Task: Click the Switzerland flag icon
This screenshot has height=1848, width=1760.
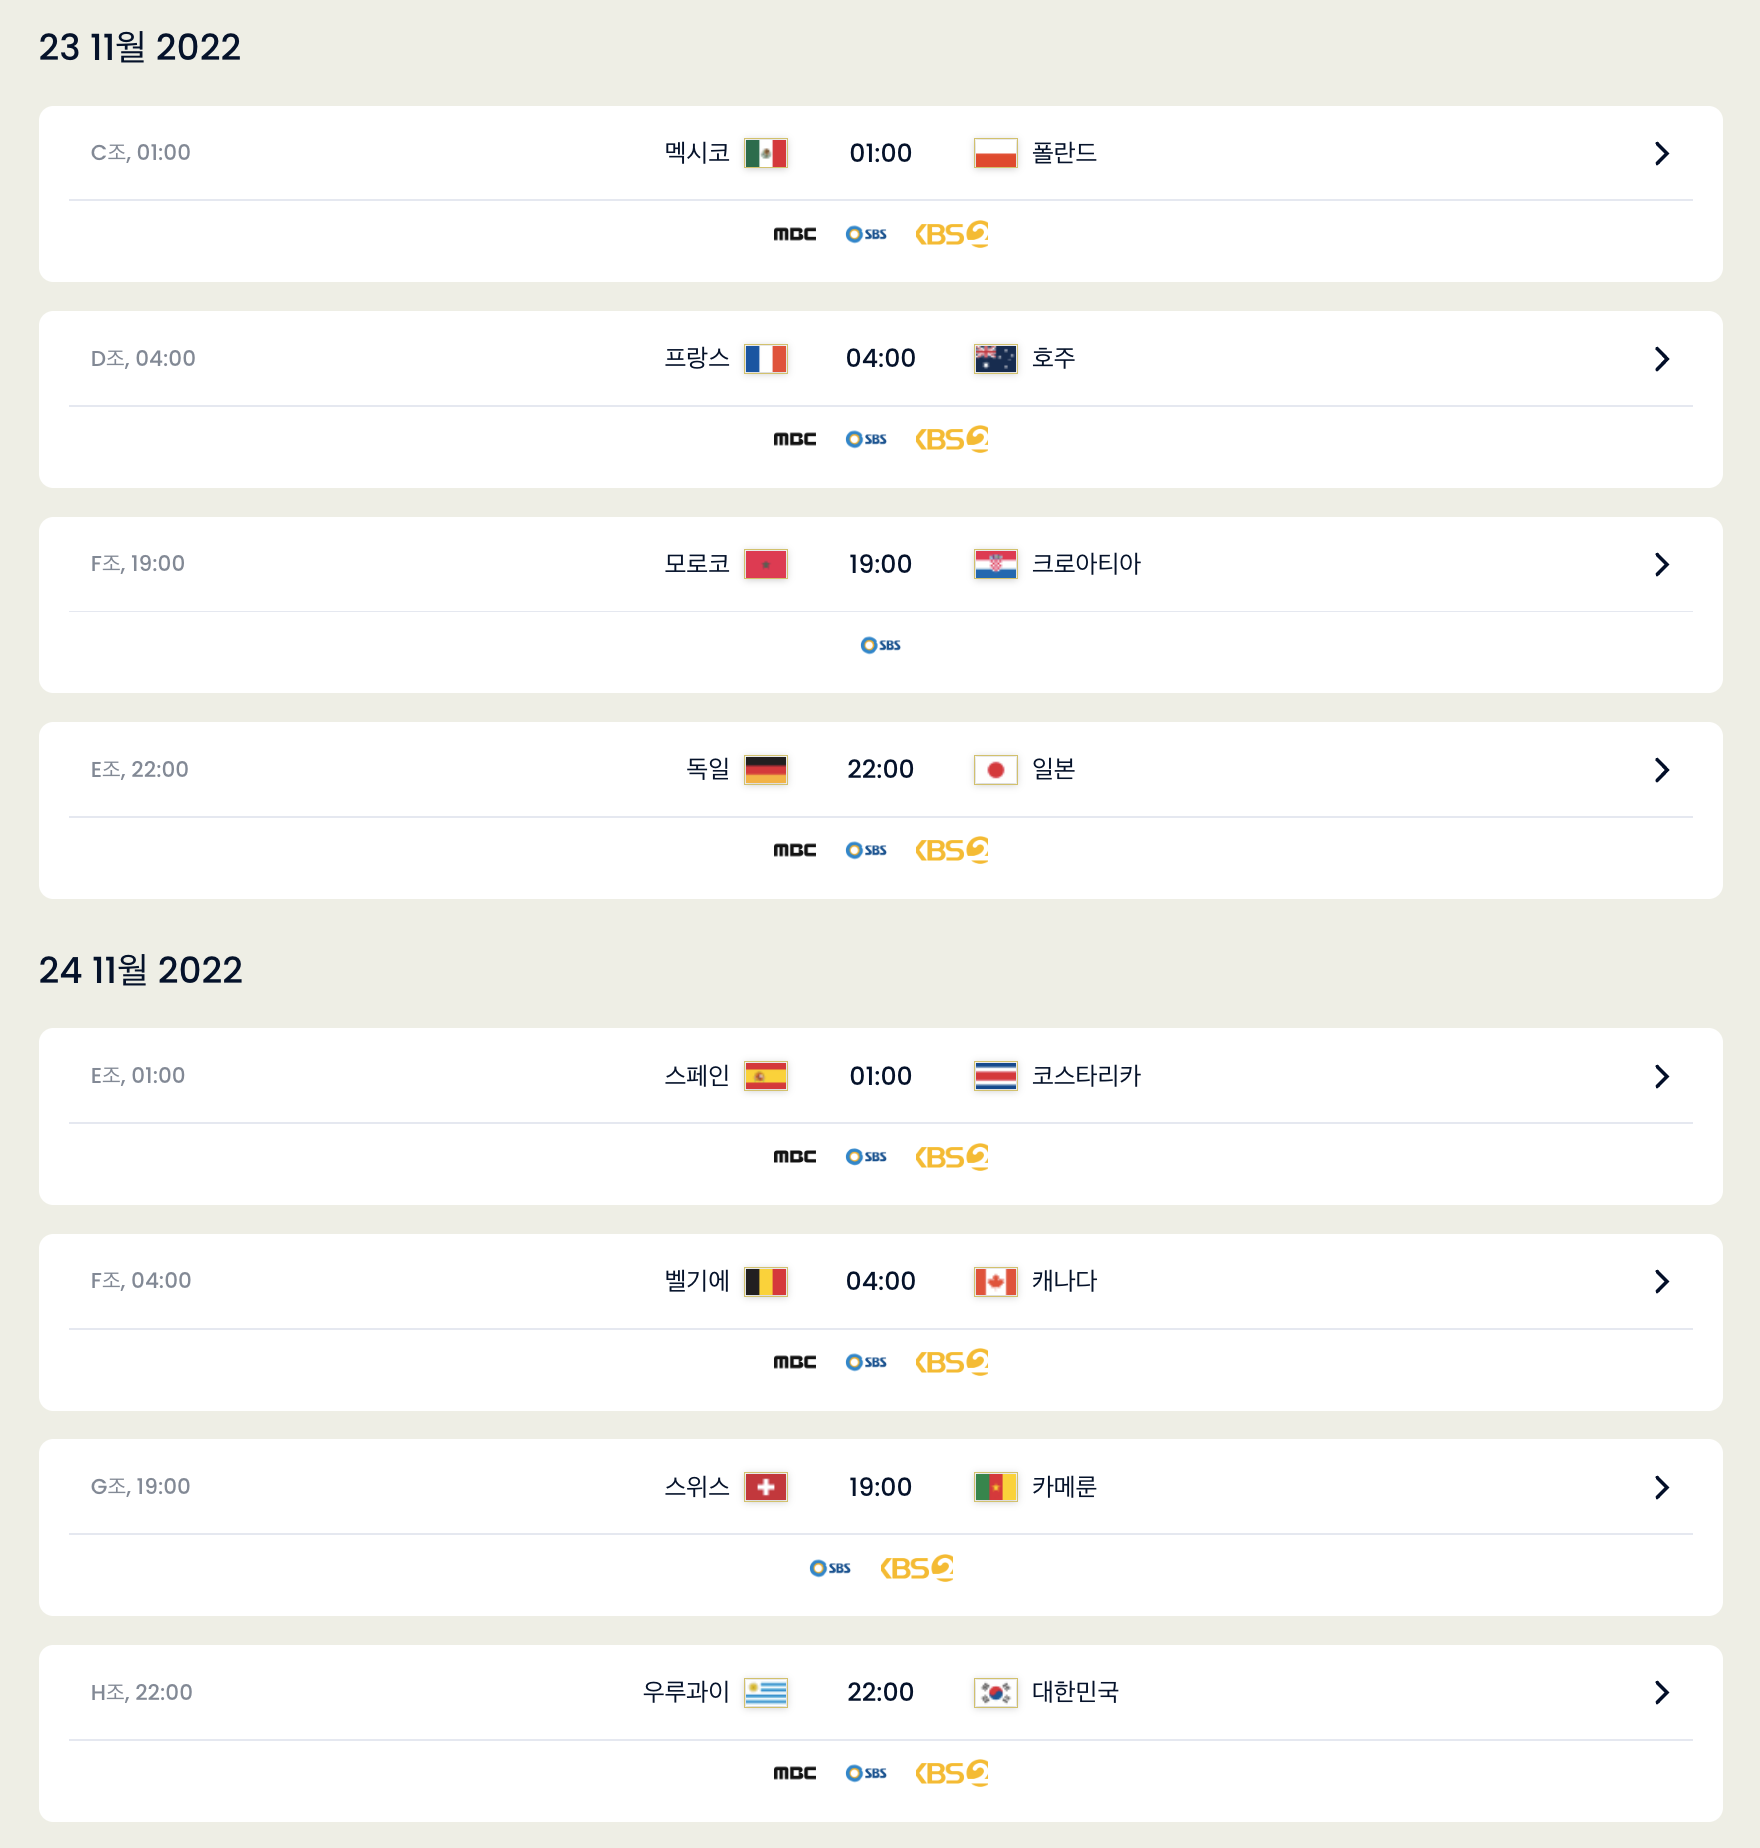Action: (x=765, y=1487)
